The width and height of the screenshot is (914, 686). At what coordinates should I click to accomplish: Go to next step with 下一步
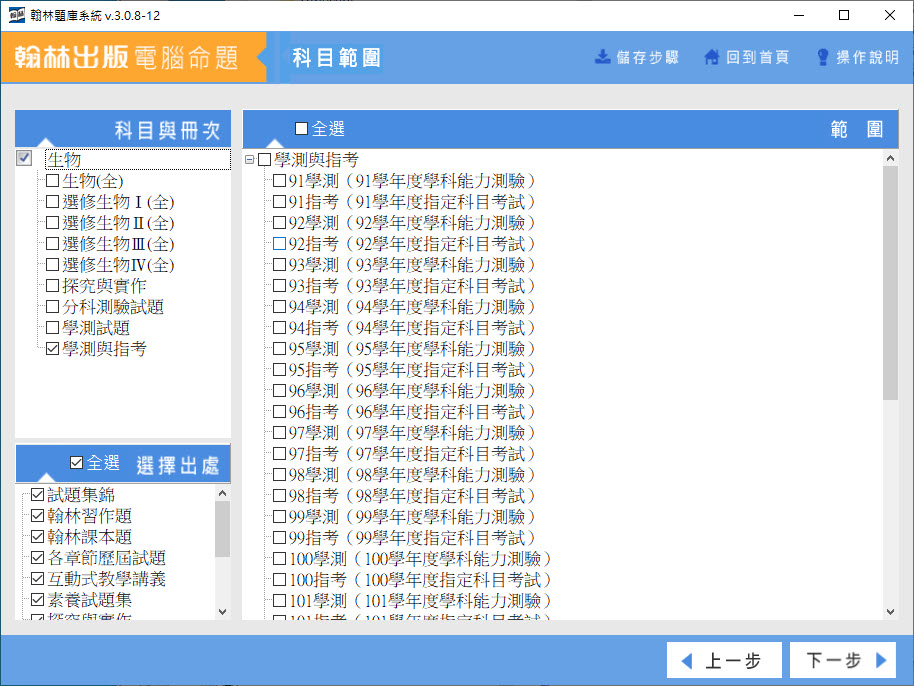pyautogui.click(x=841, y=661)
